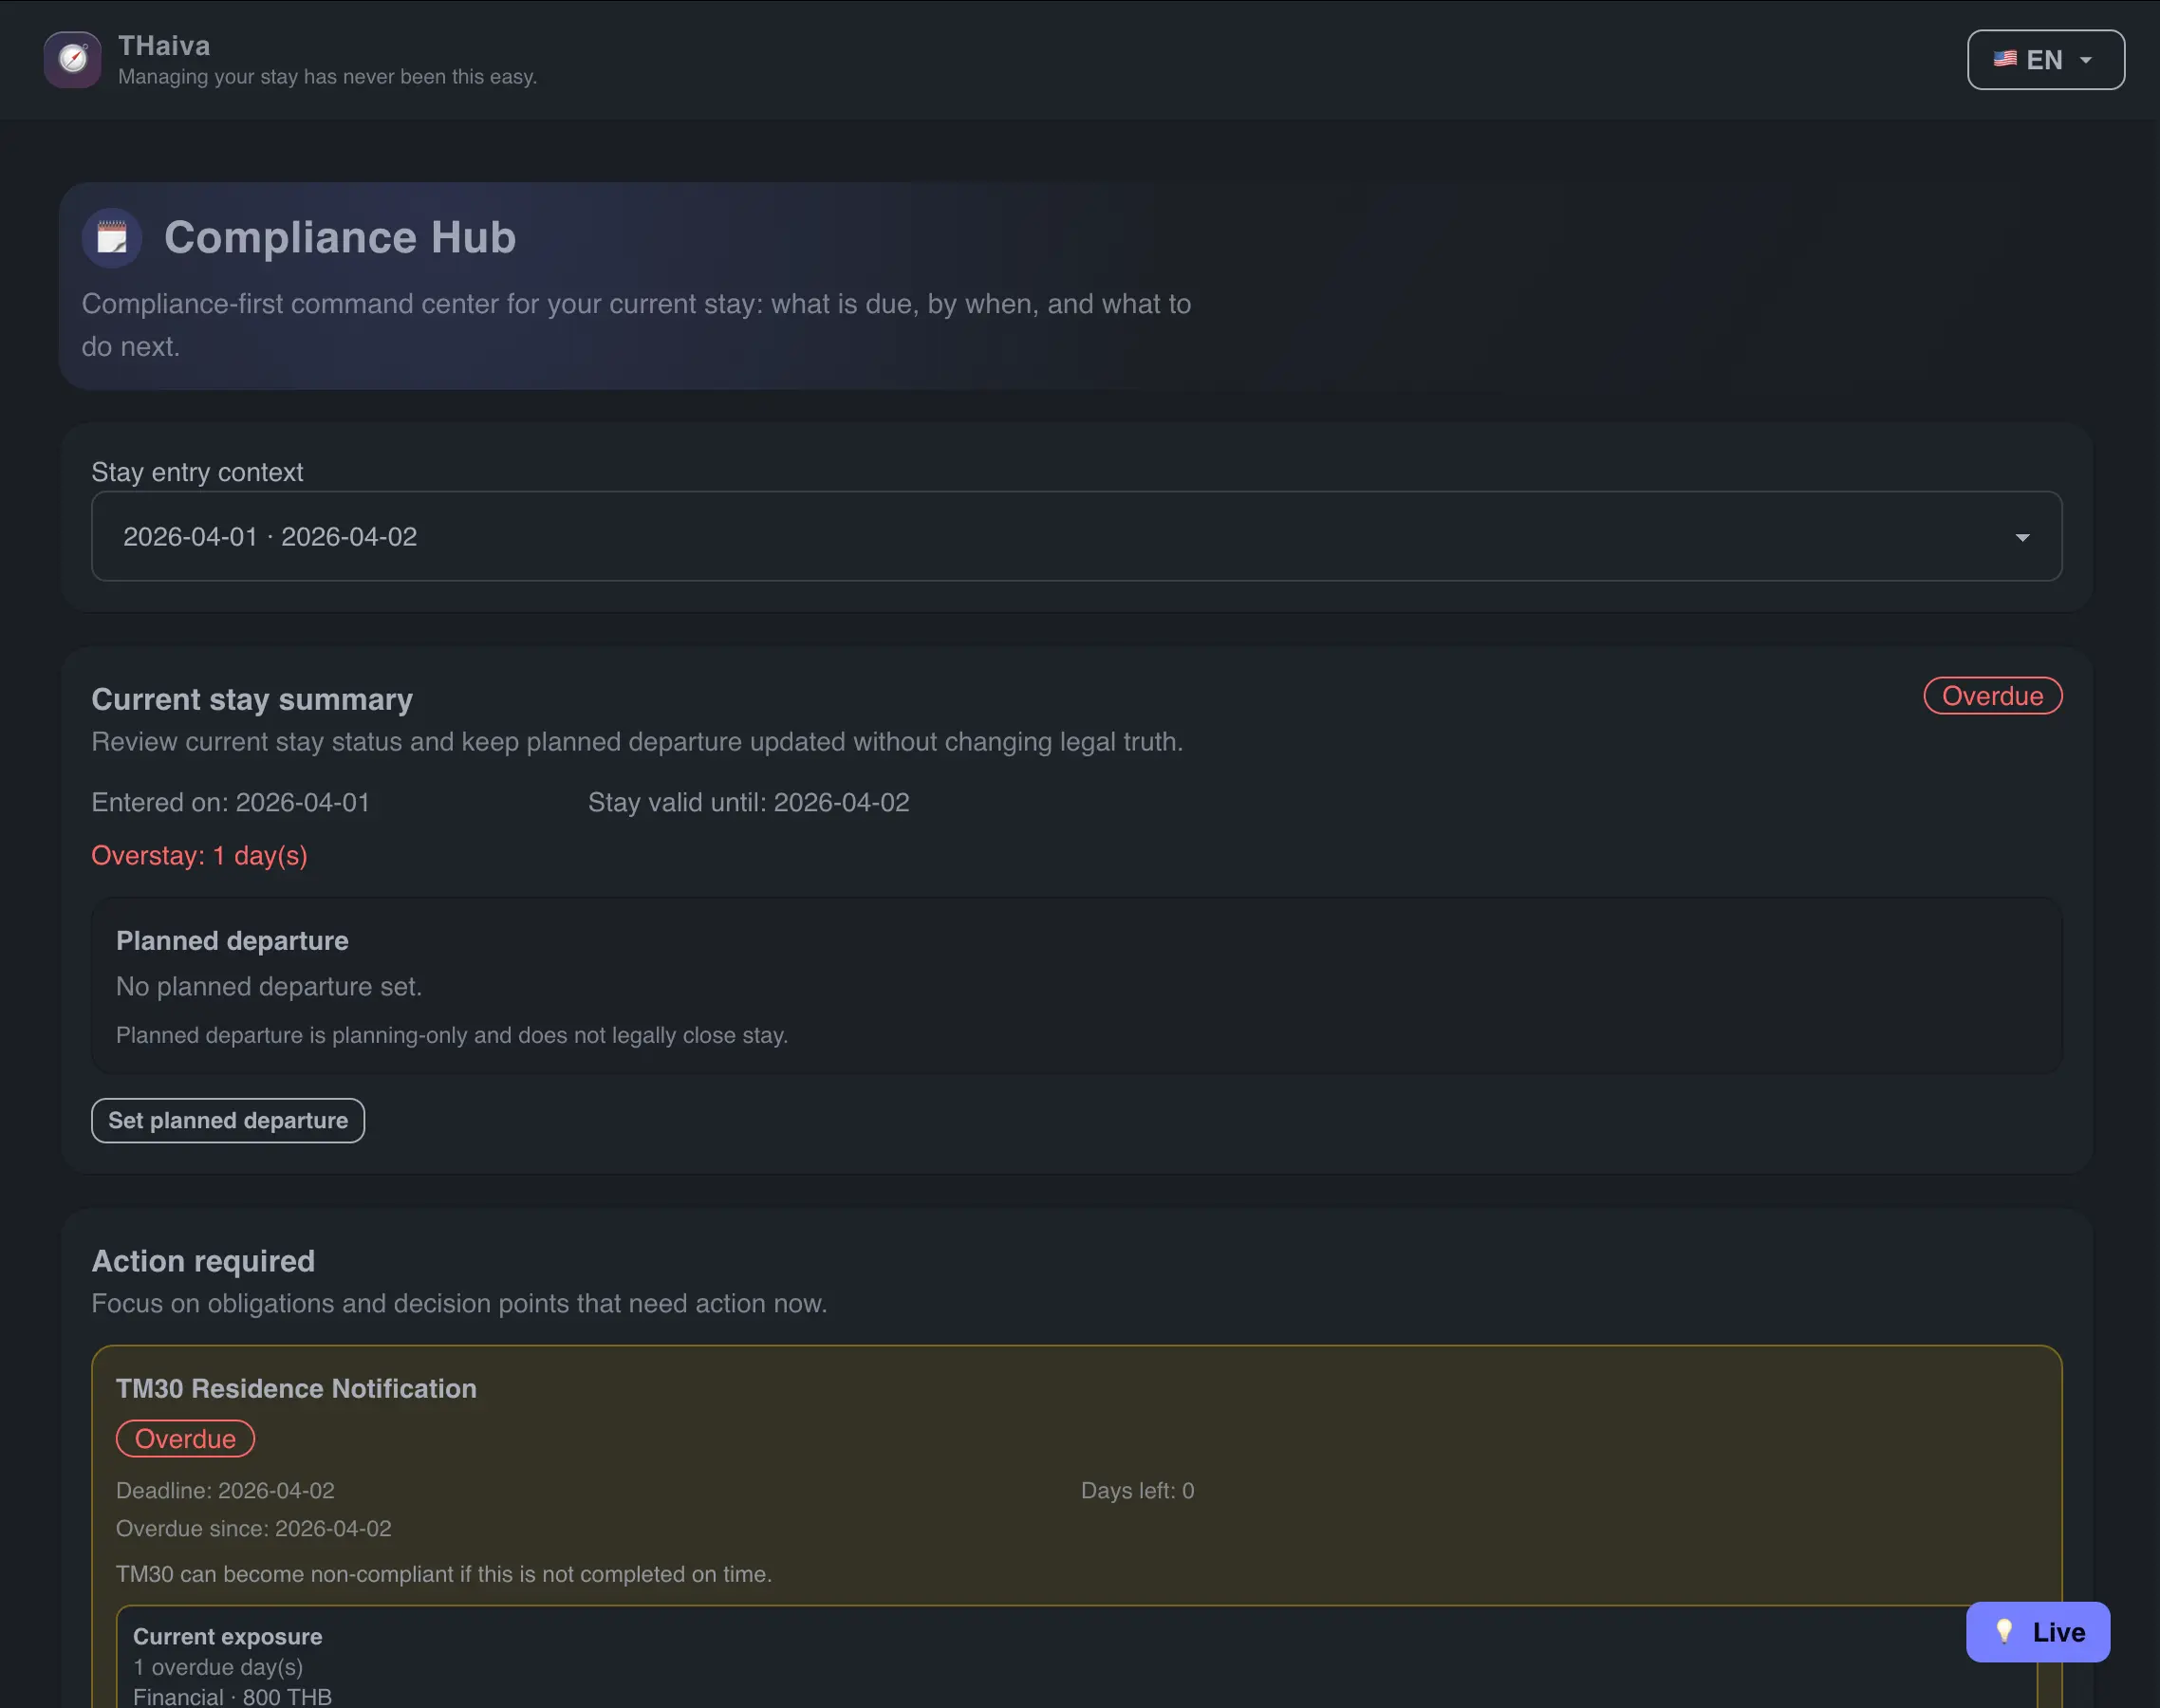Click the lightbulb icon on the Live button
2160x1708 pixels.
click(x=2003, y=1631)
